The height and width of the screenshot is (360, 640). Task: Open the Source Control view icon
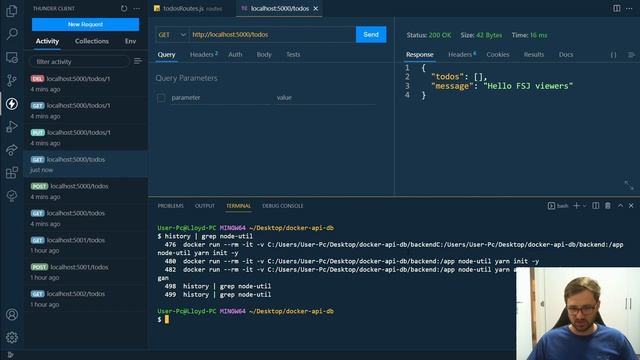pyautogui.click(x=12, y=80)
